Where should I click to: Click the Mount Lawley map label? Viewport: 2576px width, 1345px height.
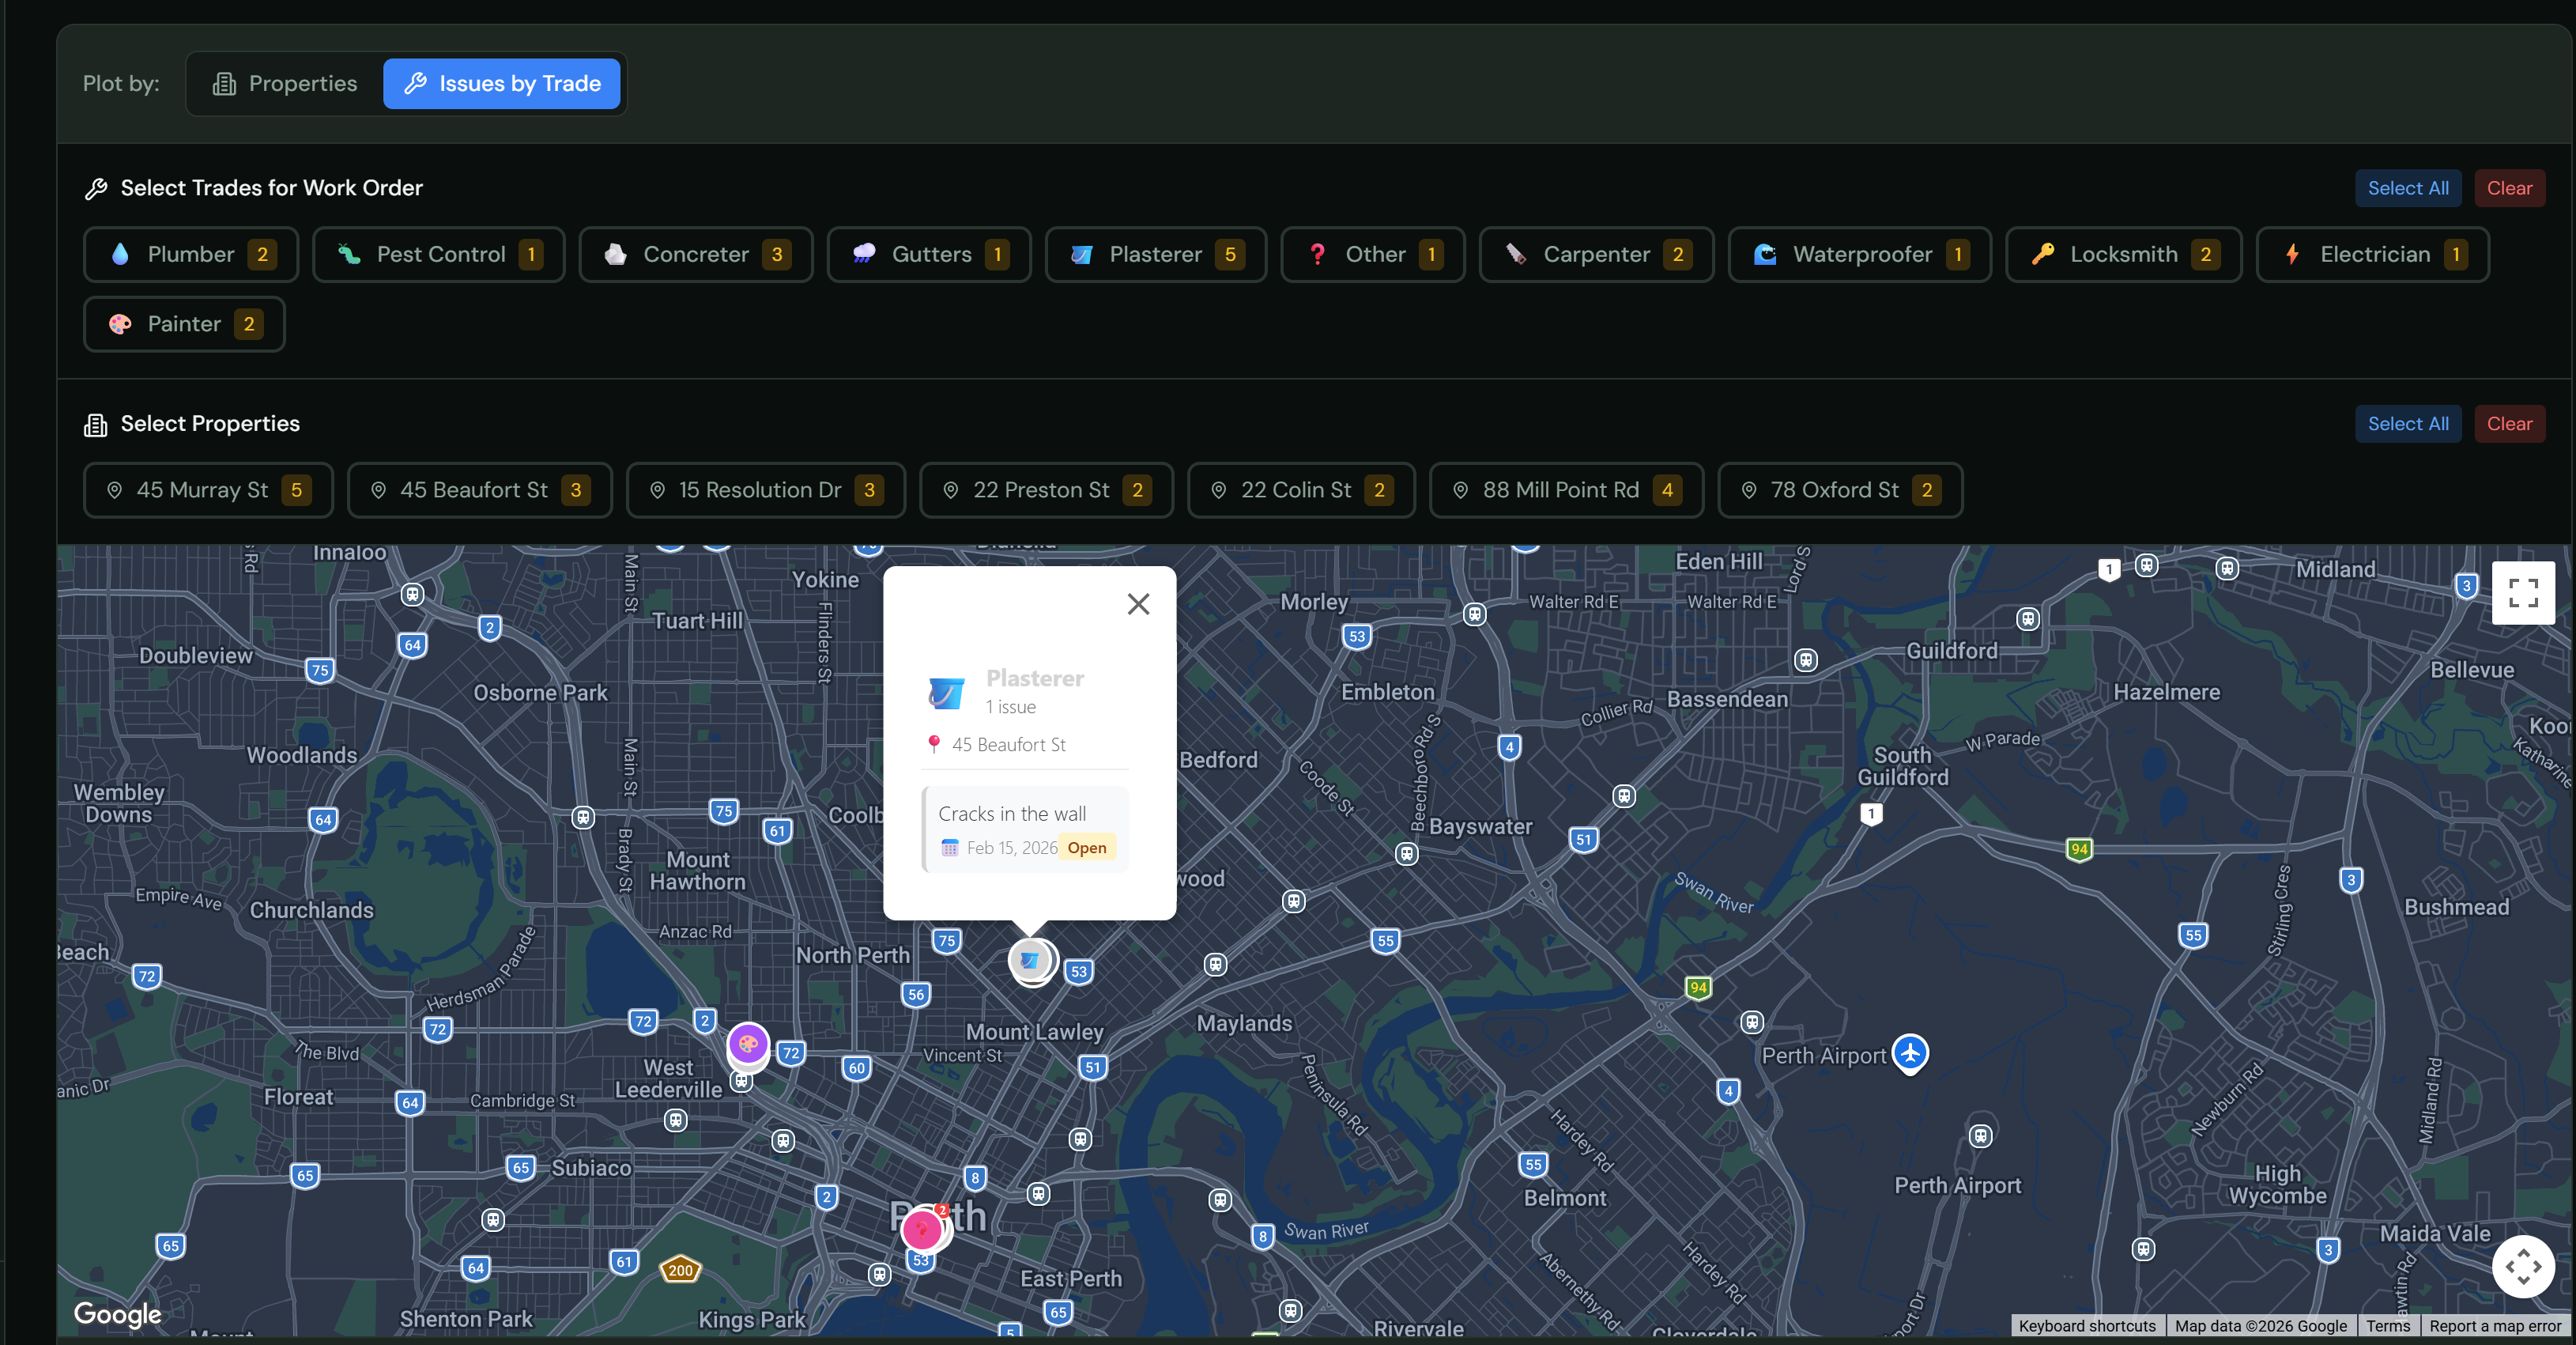click(x=1035, y=1032)
